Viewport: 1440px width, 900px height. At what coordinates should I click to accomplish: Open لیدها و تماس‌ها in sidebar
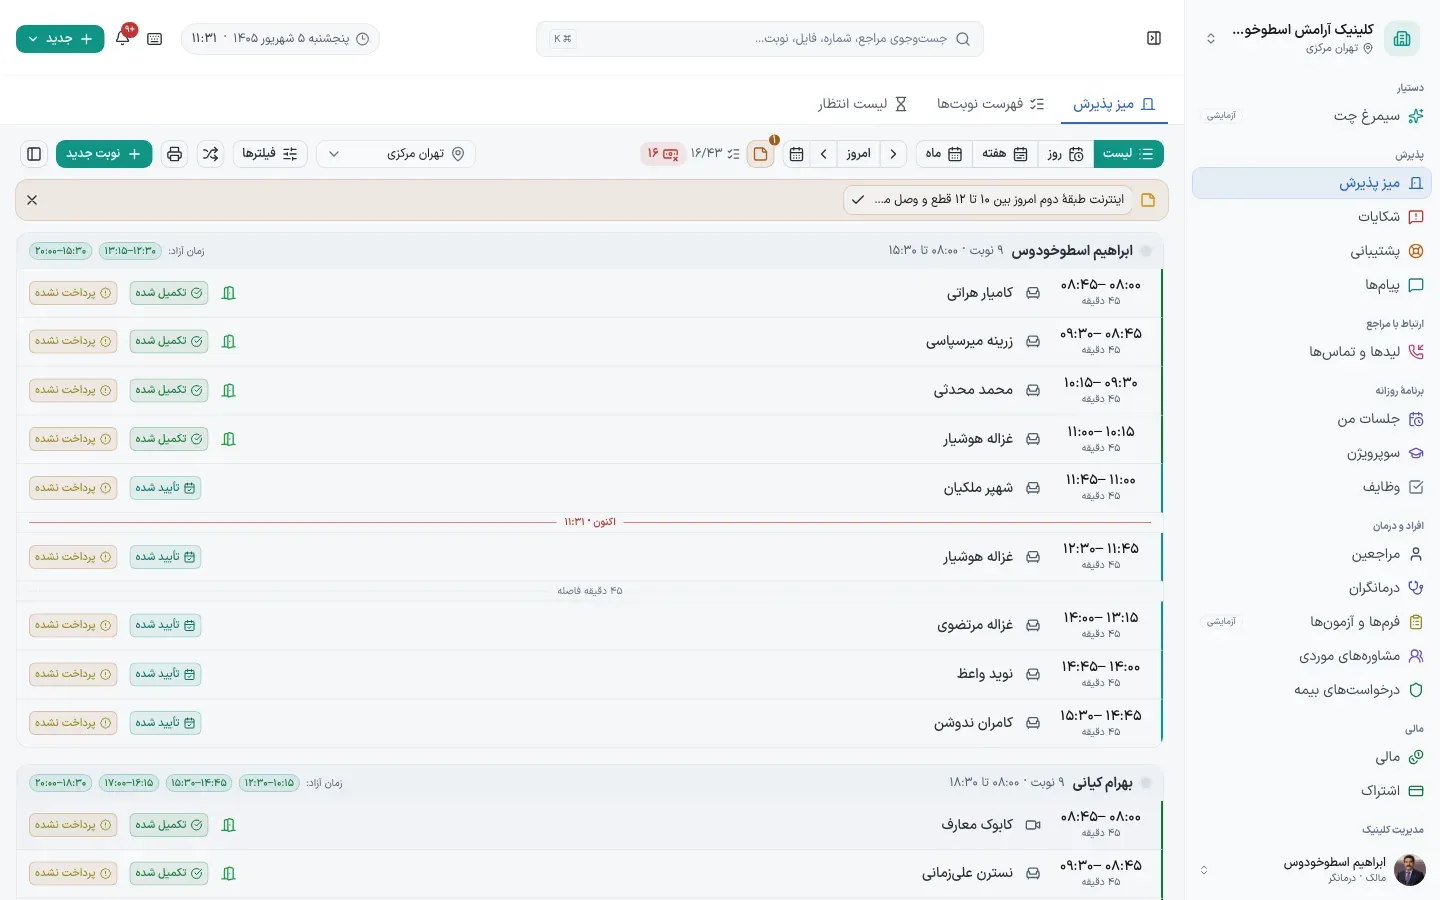[1312, 352]
